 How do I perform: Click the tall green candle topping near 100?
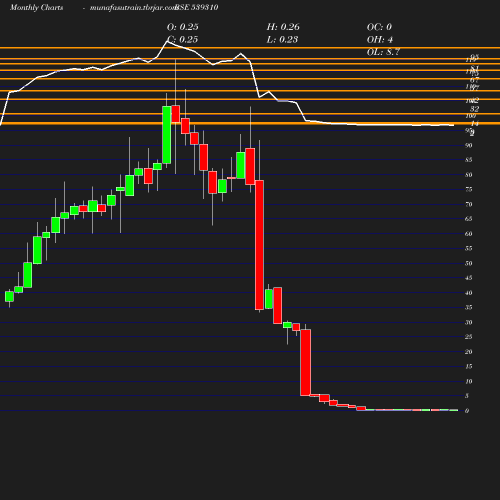coord(167,135)
